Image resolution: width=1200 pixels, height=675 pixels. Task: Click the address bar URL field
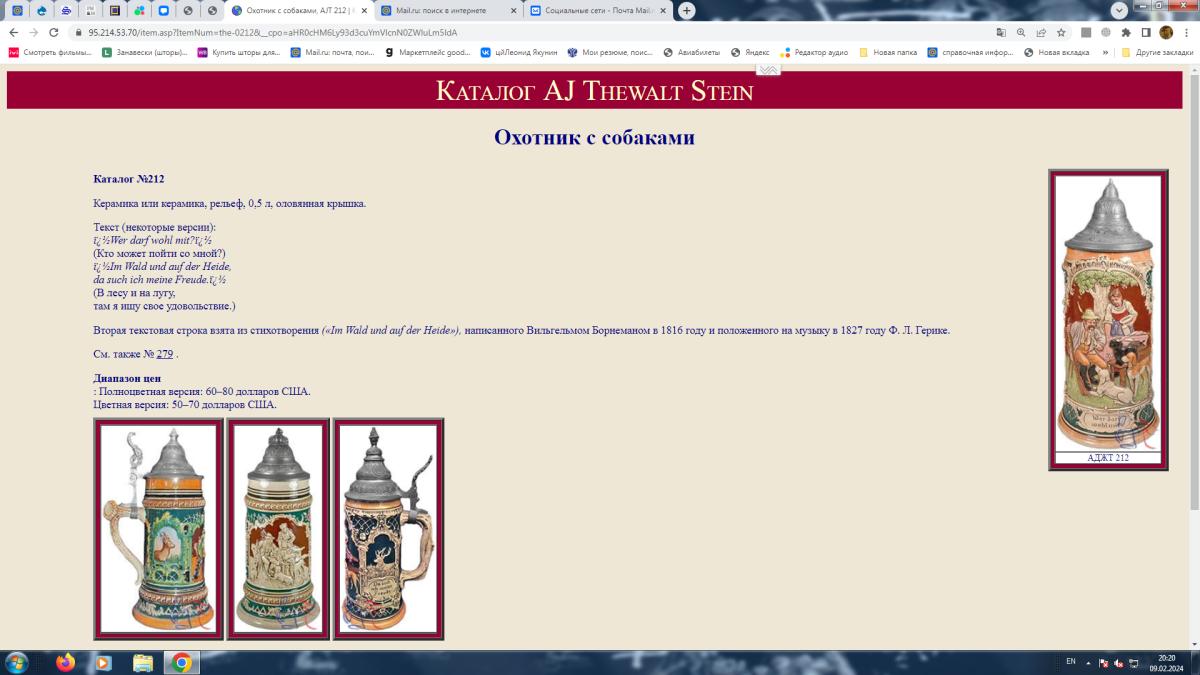530,32
